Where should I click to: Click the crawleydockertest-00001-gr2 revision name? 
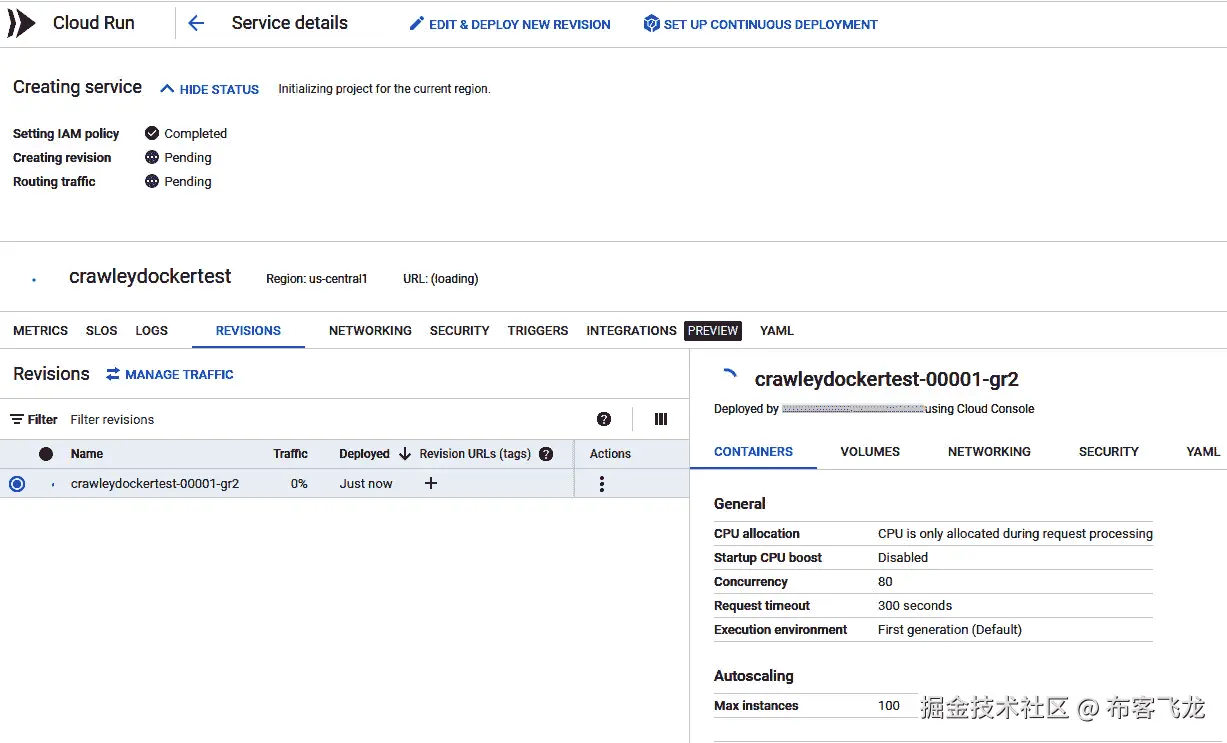155,483
